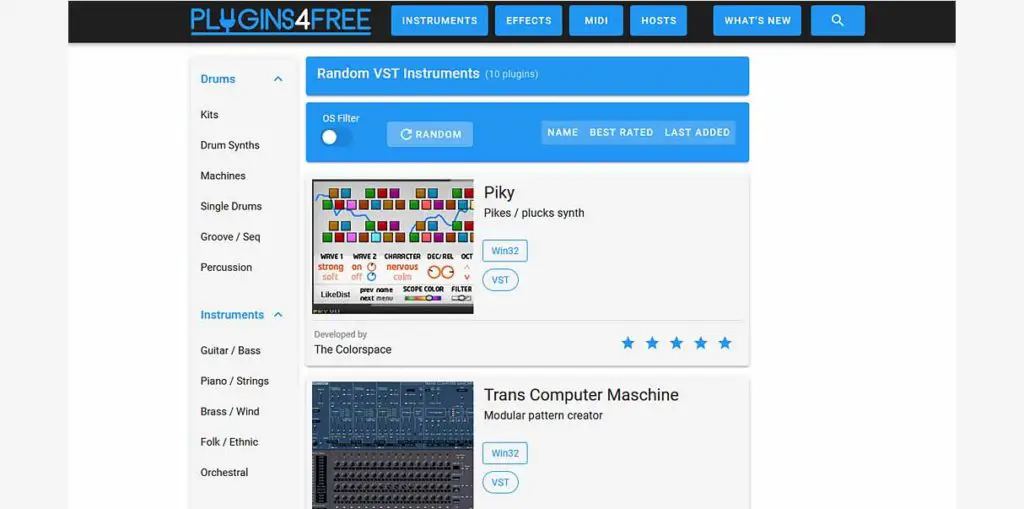Open the Effects menu
This screenshot has width=1024, height=509.
coord(528,20)
